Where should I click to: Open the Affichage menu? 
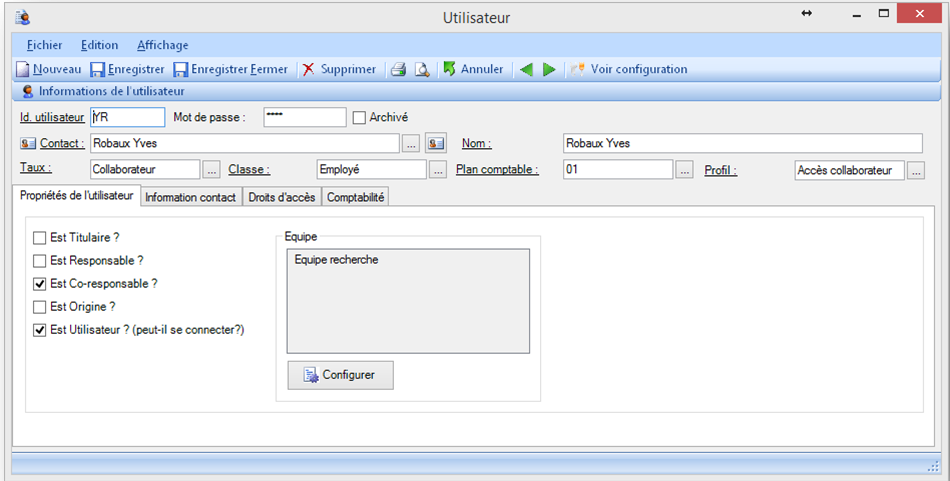(162, 45)
